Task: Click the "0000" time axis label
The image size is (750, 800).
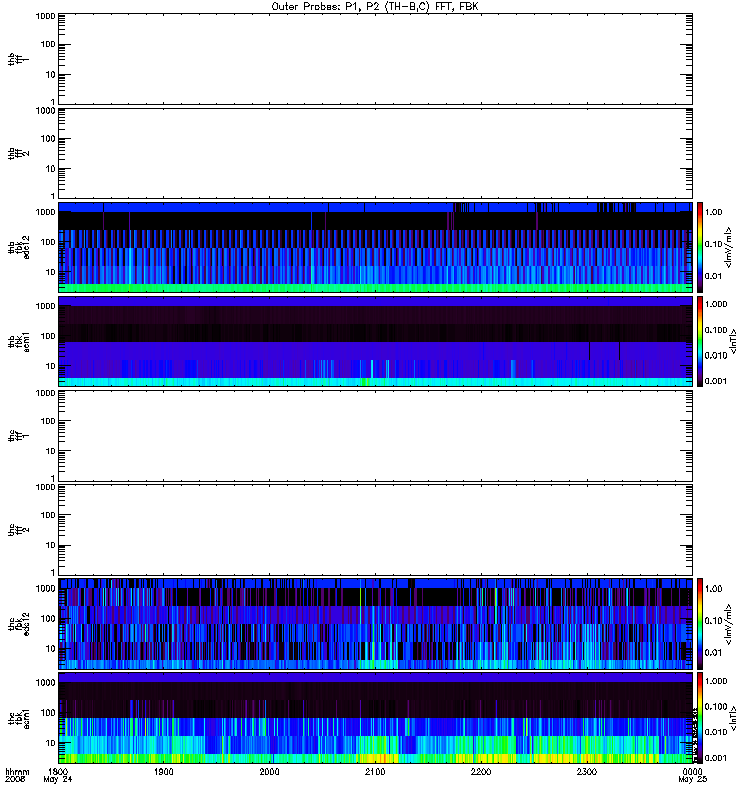Action: pyautogui.click(x=692, y=771)
